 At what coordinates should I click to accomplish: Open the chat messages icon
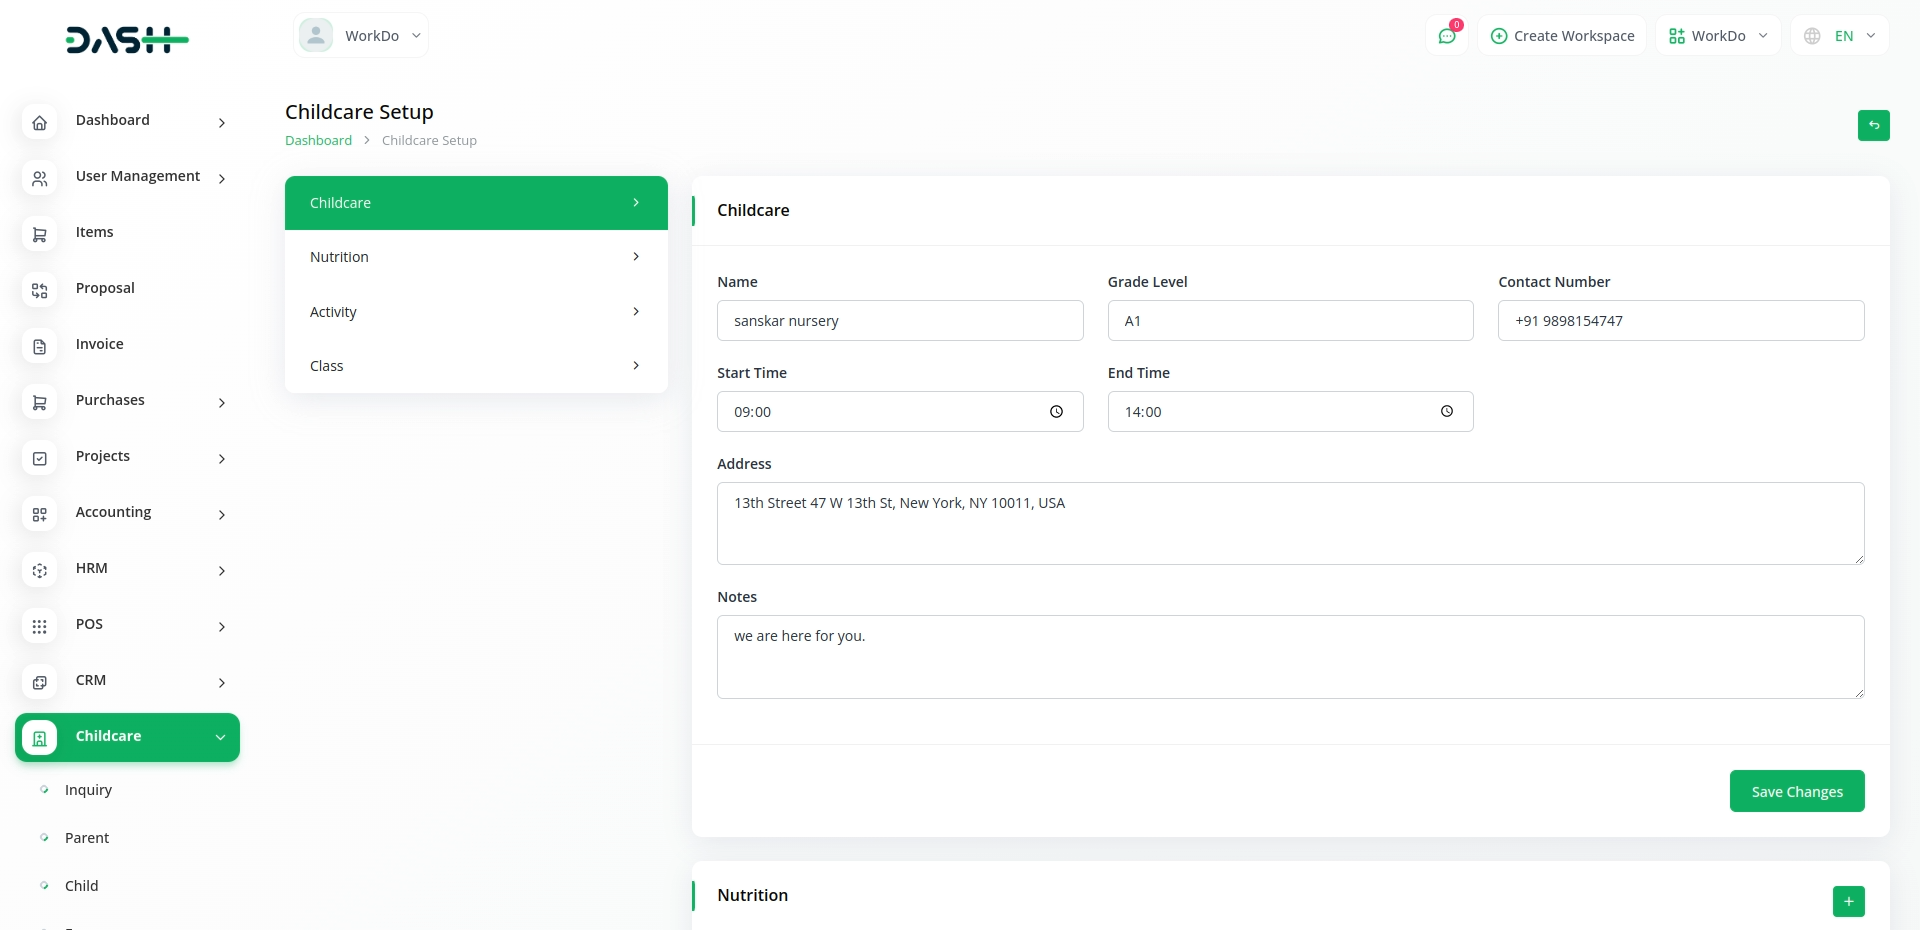click(1447, 36)
